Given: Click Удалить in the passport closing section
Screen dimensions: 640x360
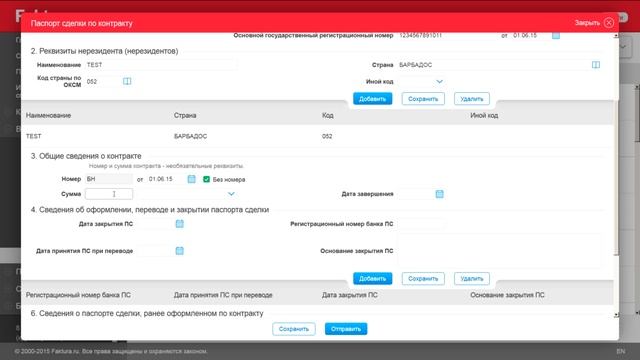Looking at the screenshot, I should (471, 278).
